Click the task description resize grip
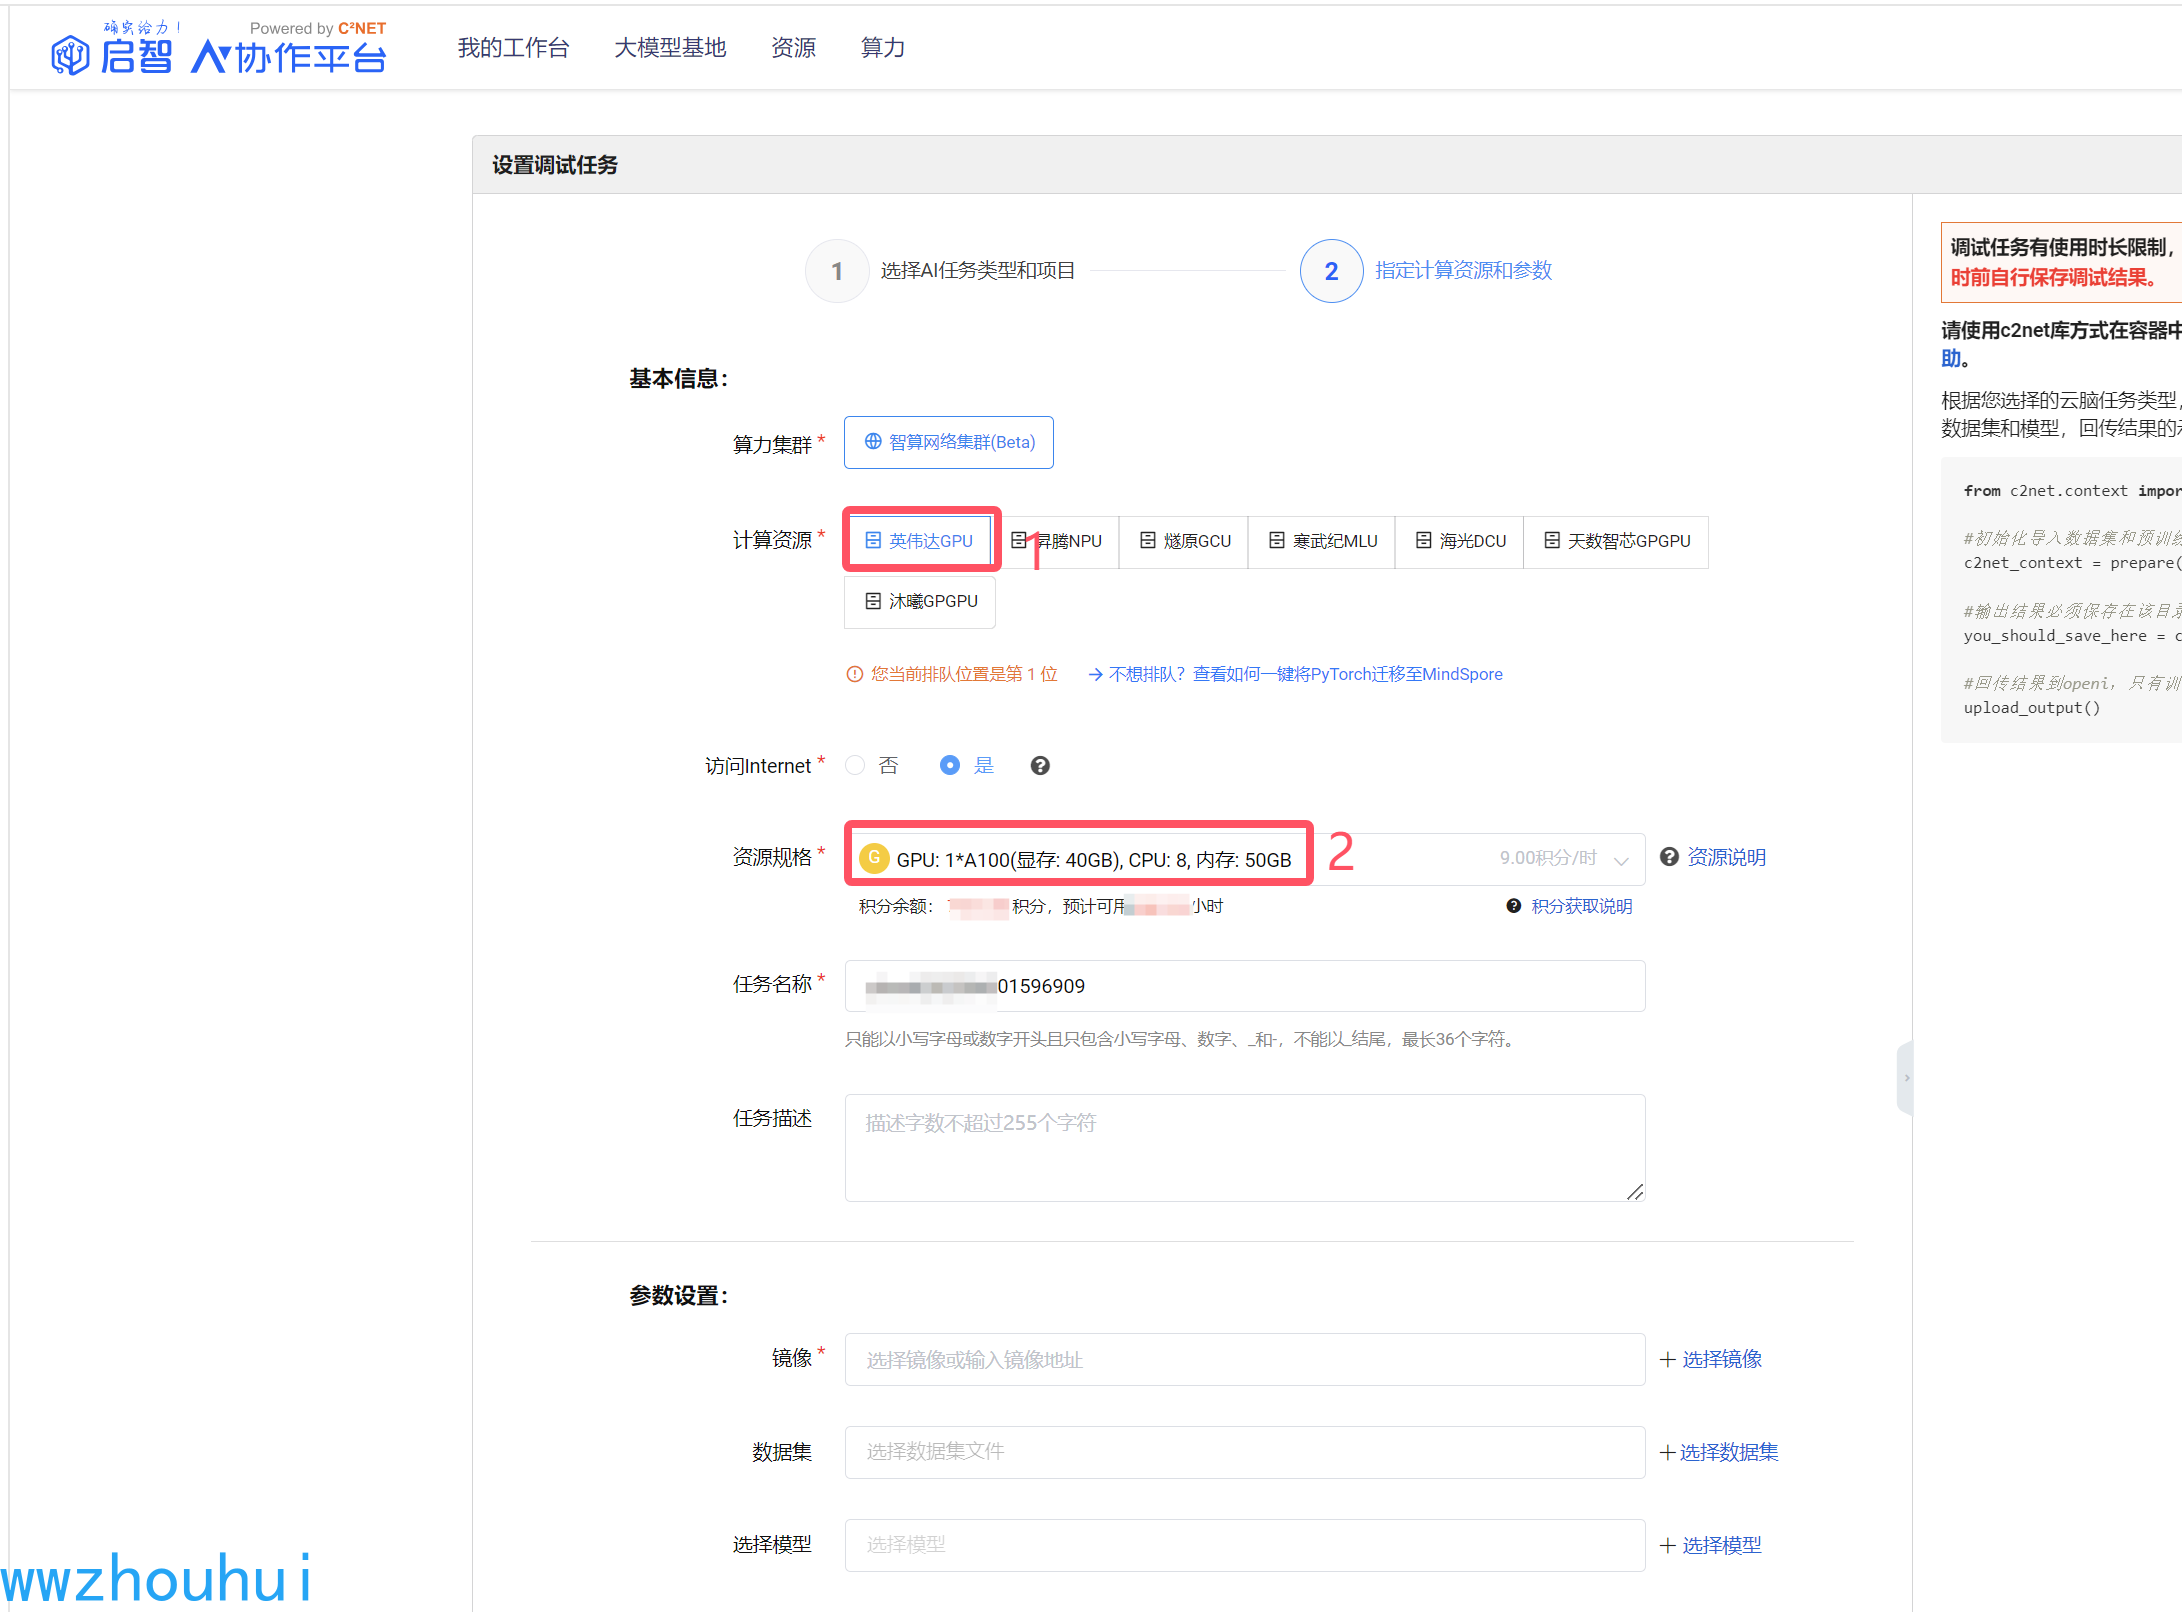The image size is (2182, 1612). tap(1635, 1192)
